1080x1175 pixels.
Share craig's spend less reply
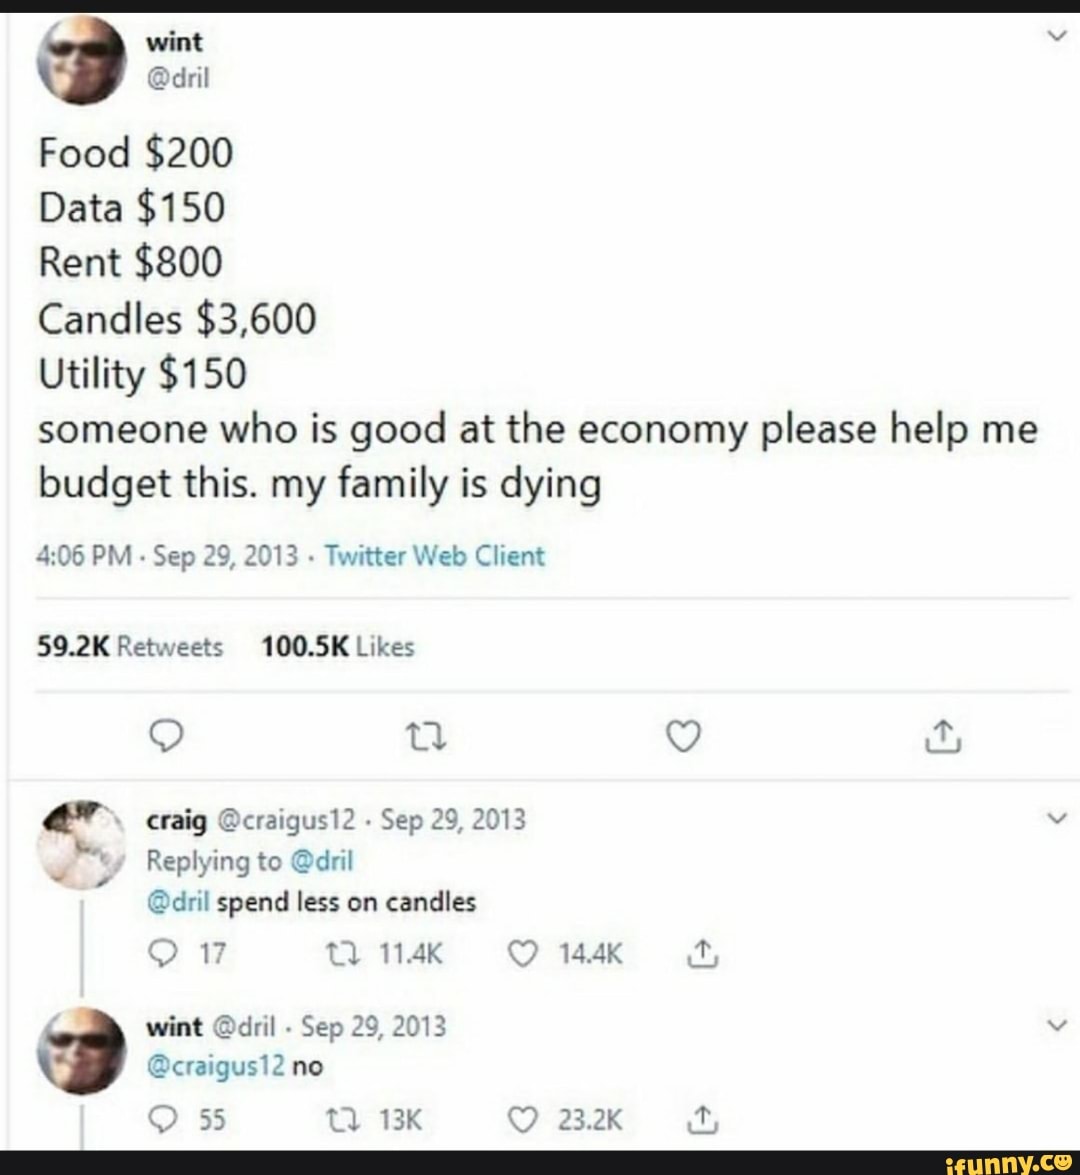(x=702, y=954)
